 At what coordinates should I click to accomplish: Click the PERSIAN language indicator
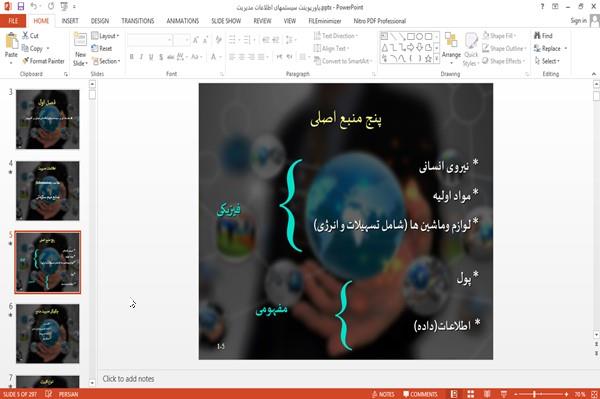(68, 394)
